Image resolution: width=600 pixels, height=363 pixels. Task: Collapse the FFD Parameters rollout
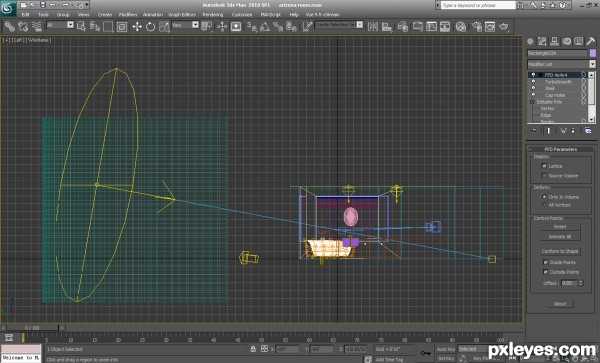pyautogui.click(x=561, y=149)
